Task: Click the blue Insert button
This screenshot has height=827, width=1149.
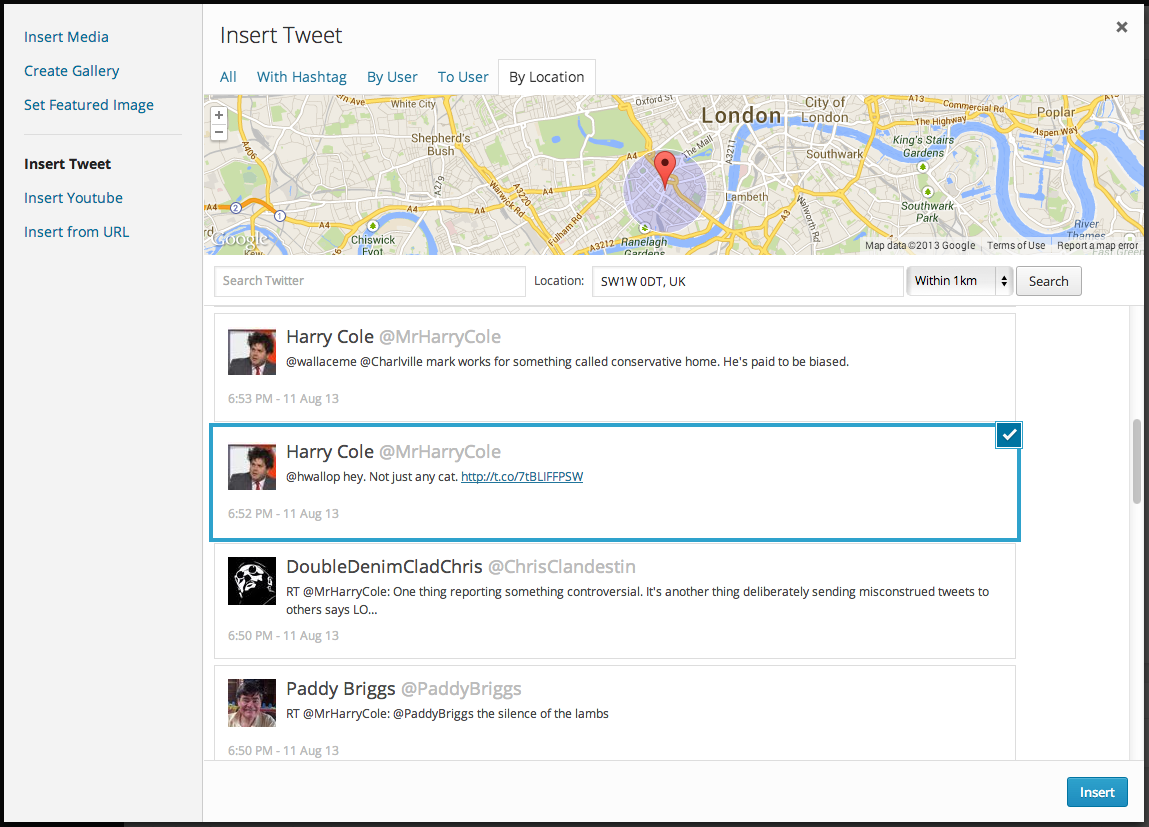Action: 1097,792
